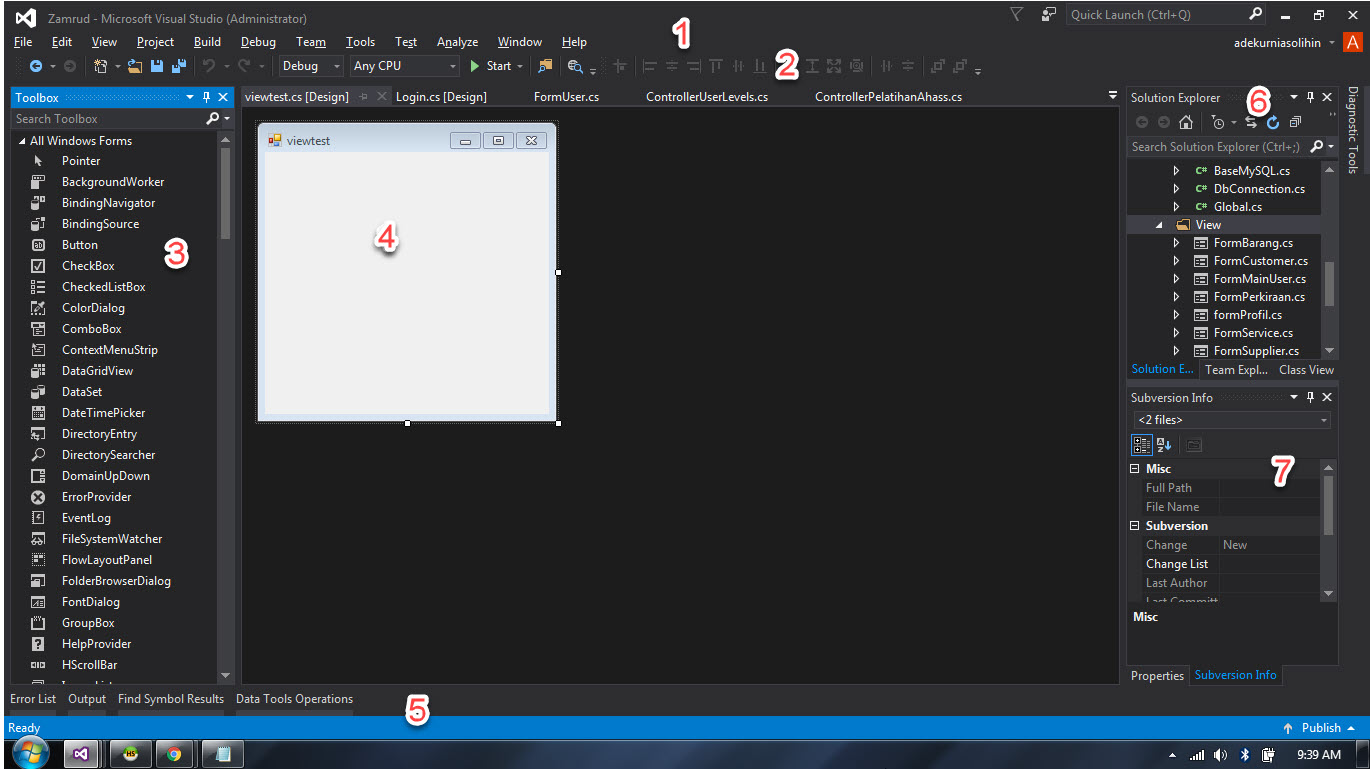Open the Build menu
Screen dimensions: 1370x769
pos(207,42)
